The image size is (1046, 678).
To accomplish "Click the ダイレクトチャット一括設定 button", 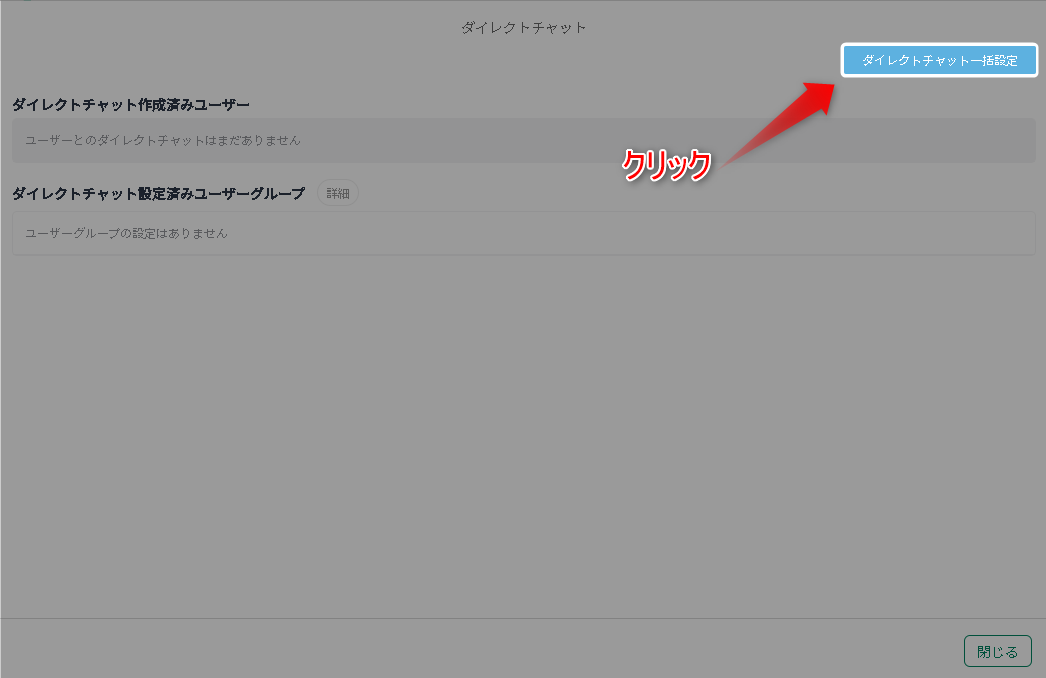I will 939,61.
